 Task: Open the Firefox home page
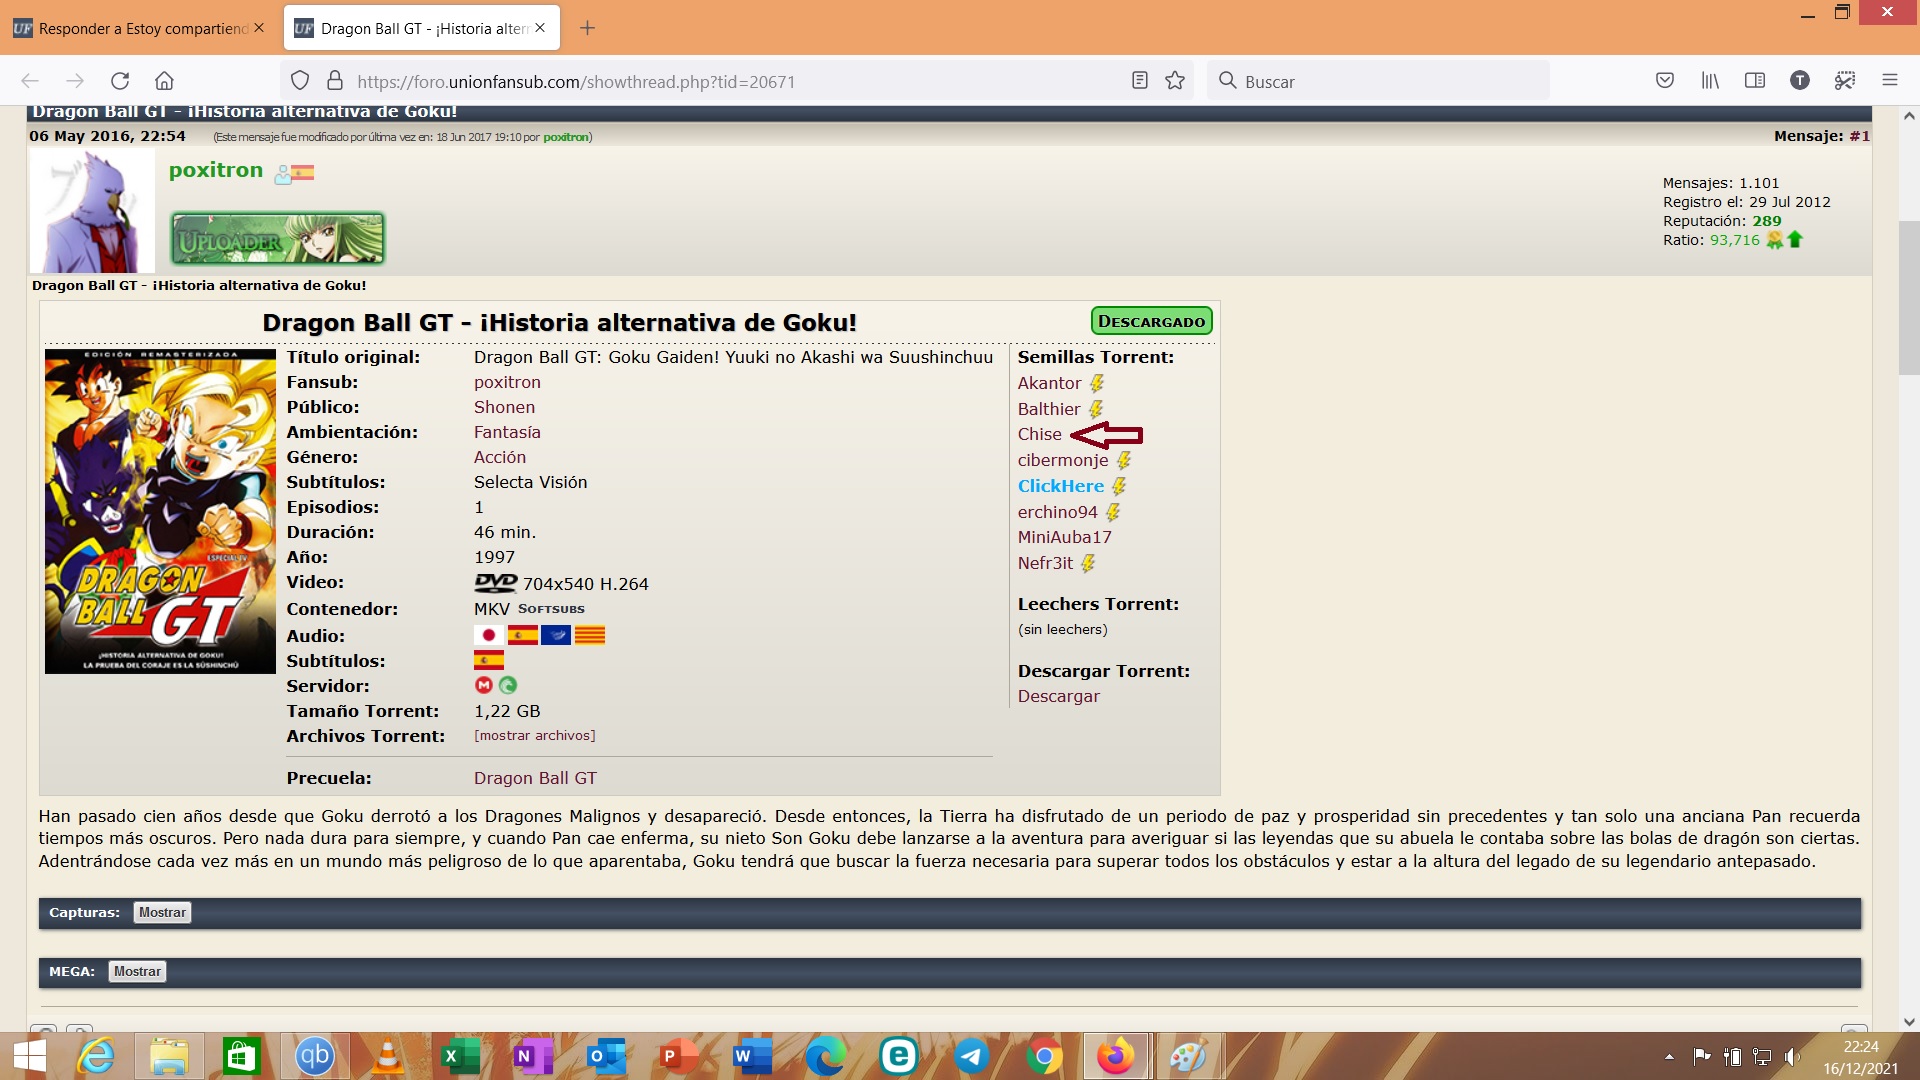click(x=164, y=81)
